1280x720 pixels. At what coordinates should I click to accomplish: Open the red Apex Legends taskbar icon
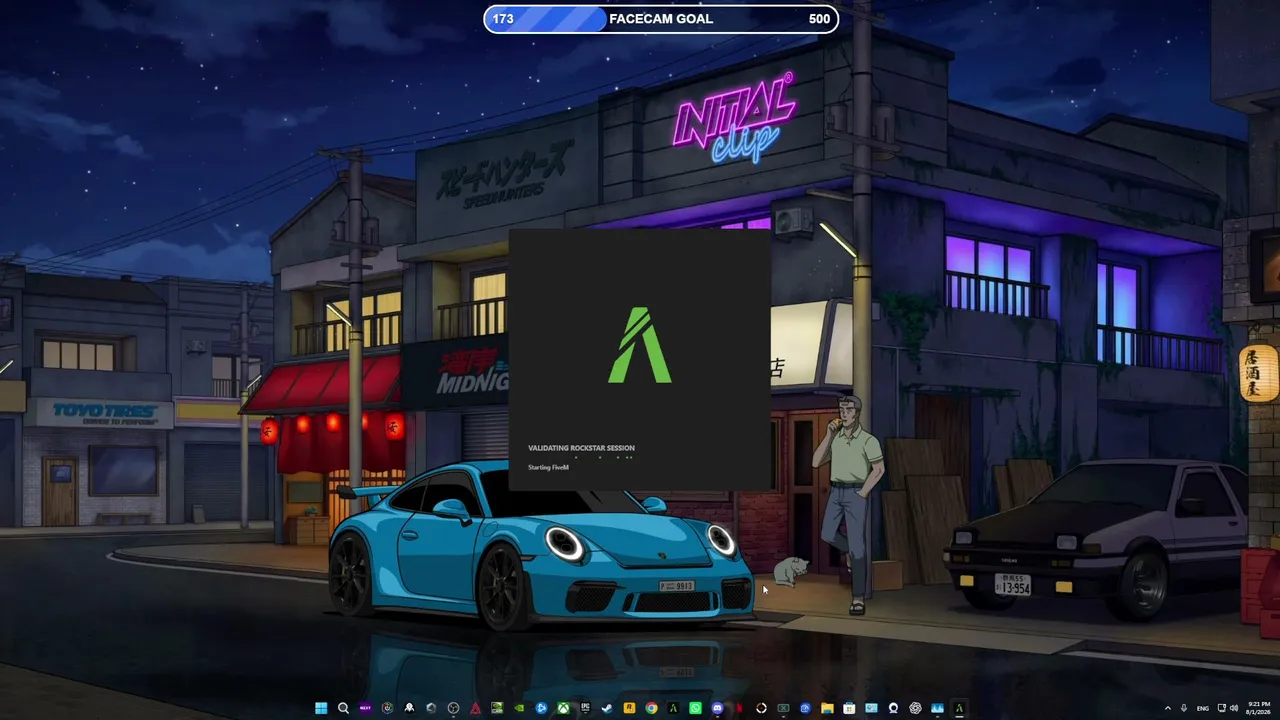pos(475,708)
